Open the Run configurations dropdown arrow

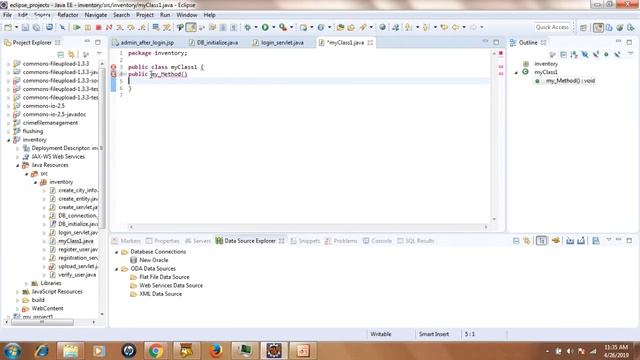pos(273,27)
